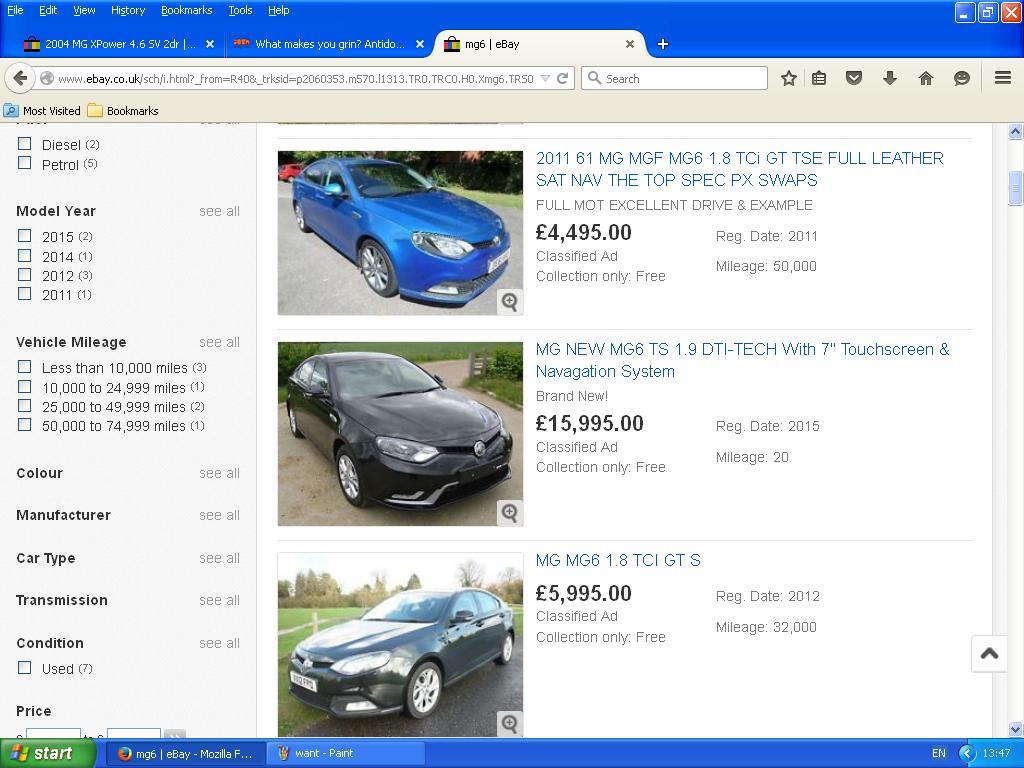The width and height of the screenshot is (1024, 768).
Task: Select '25,000 to 49,999 miles' checkbox
Action: click(x=25, y=406)
